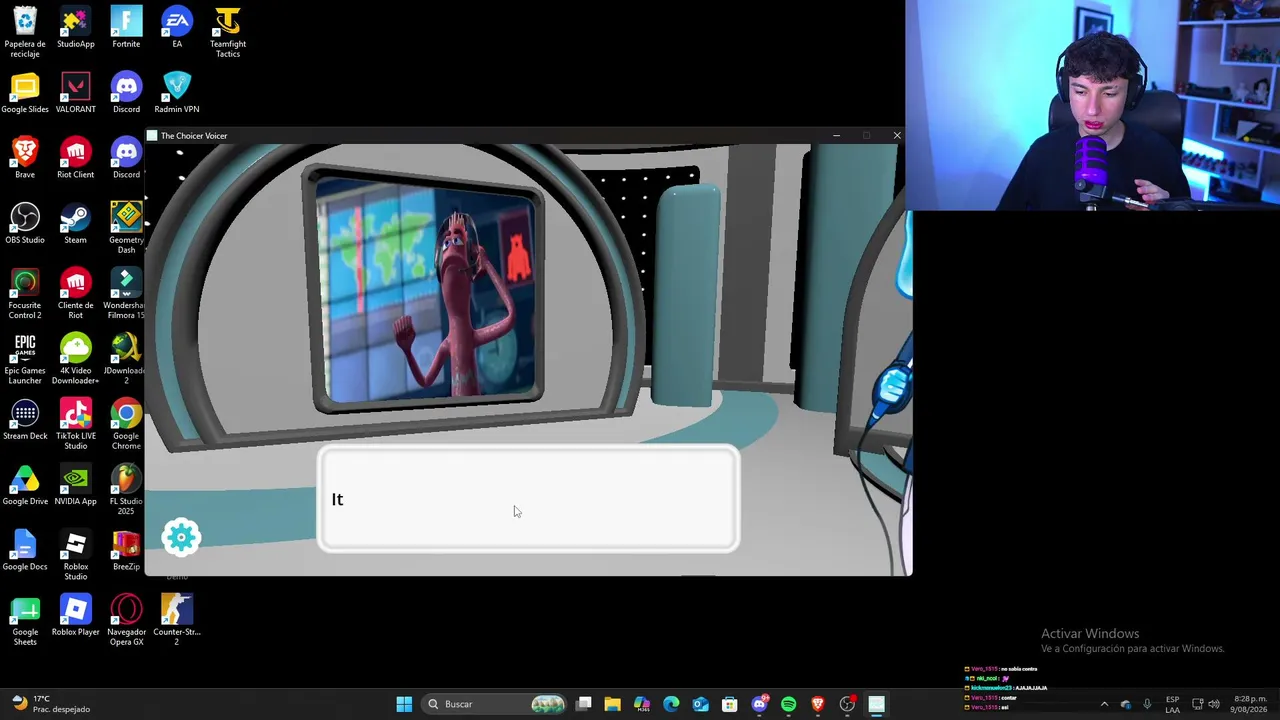Select the Brave desktop shortcut
1280x720 pixels.
coord(25,158)
